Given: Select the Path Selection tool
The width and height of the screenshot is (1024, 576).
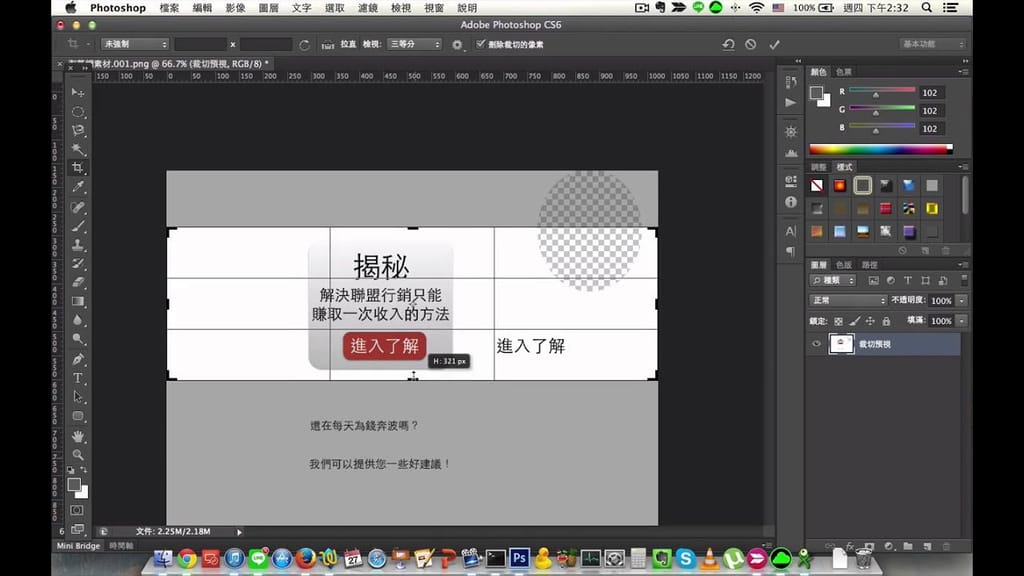Looking at the screenshot, I should [78, 396].
